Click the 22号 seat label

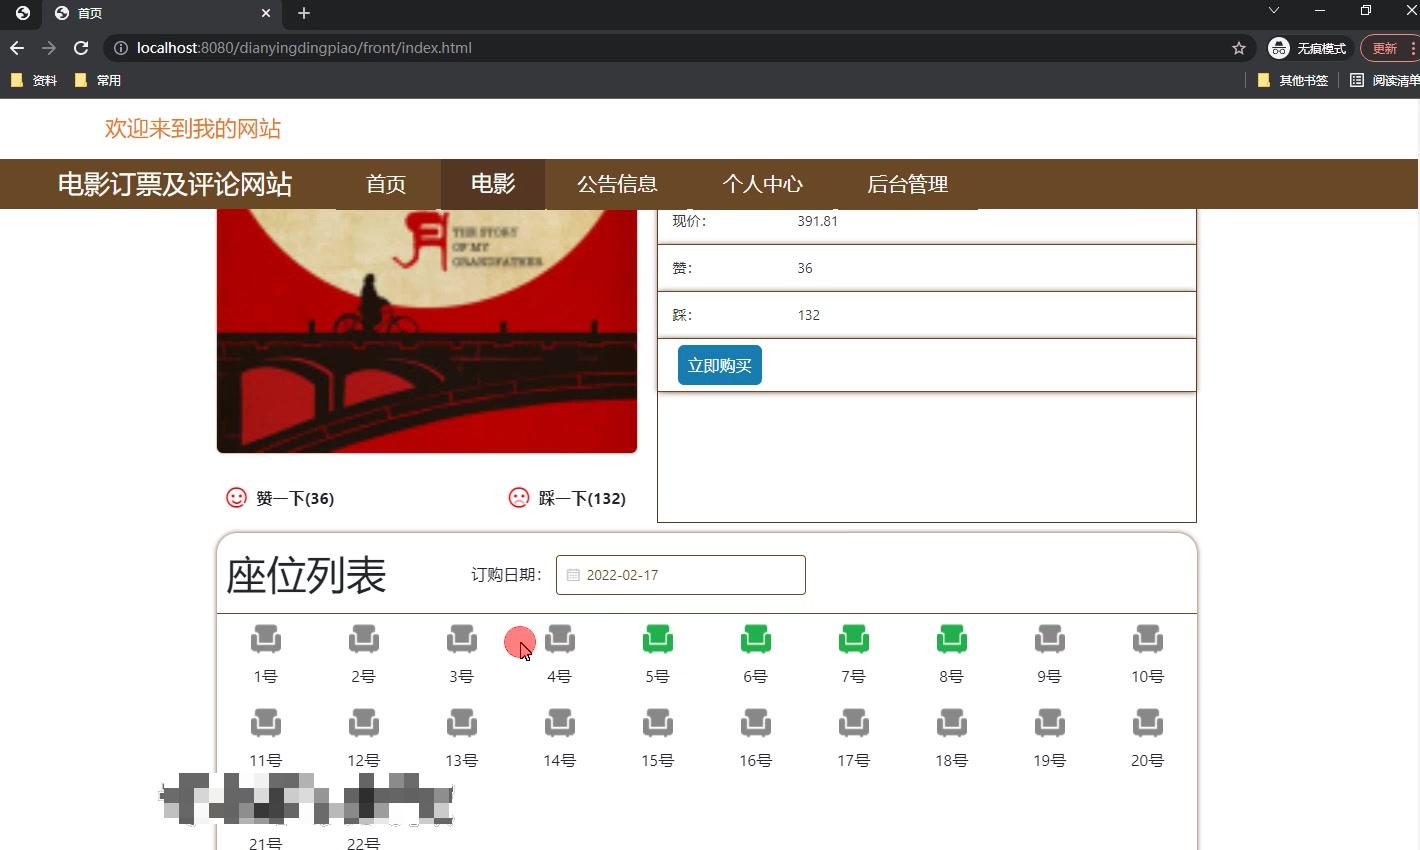[363, 844]
